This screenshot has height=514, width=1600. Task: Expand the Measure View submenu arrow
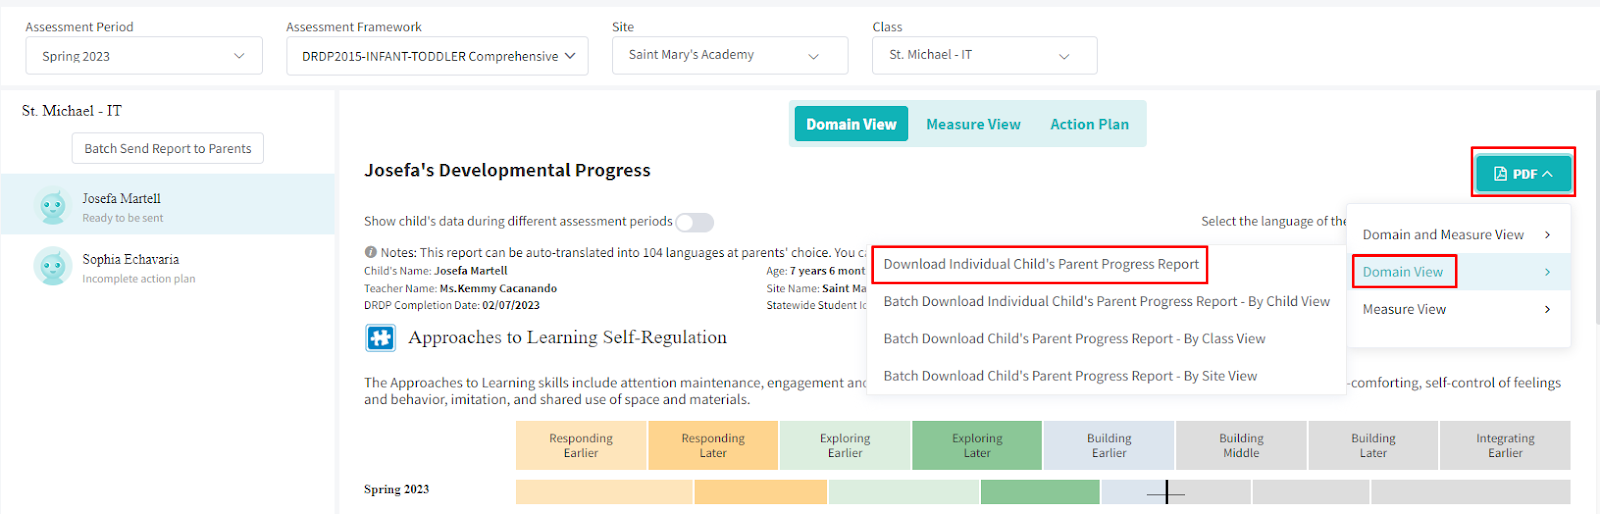[1547, 310]
